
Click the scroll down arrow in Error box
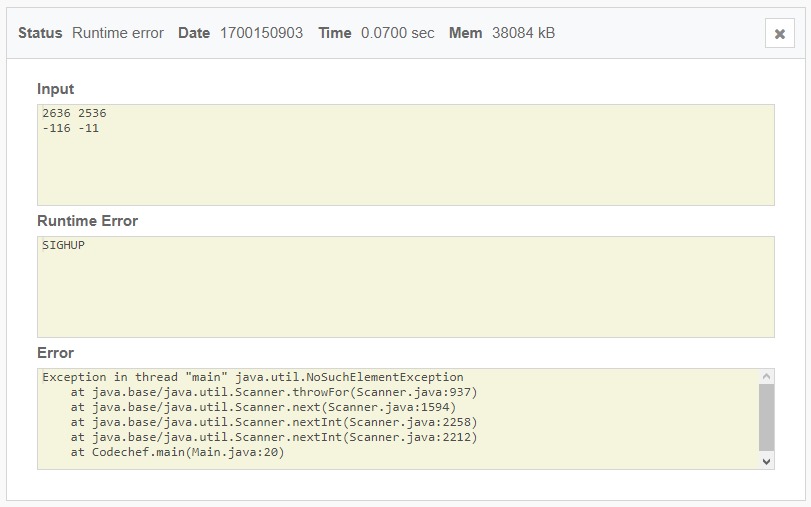point(767,461)
